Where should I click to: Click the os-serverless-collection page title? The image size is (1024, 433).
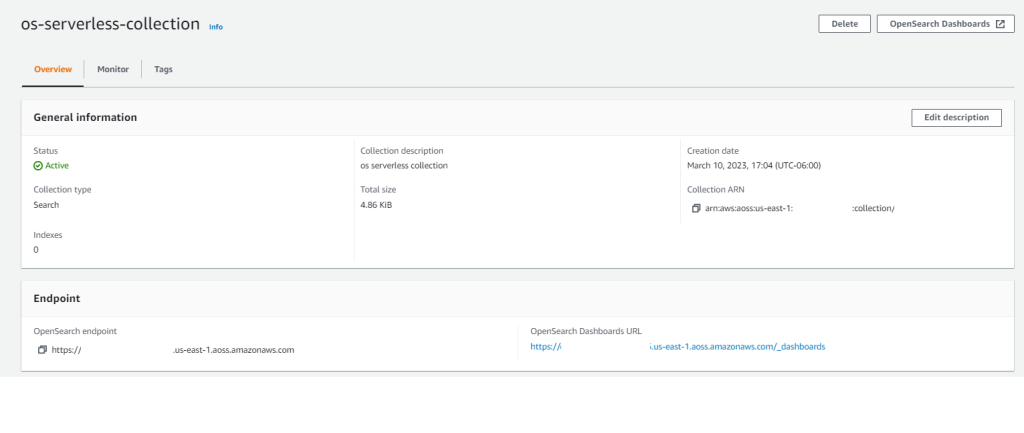111,24
